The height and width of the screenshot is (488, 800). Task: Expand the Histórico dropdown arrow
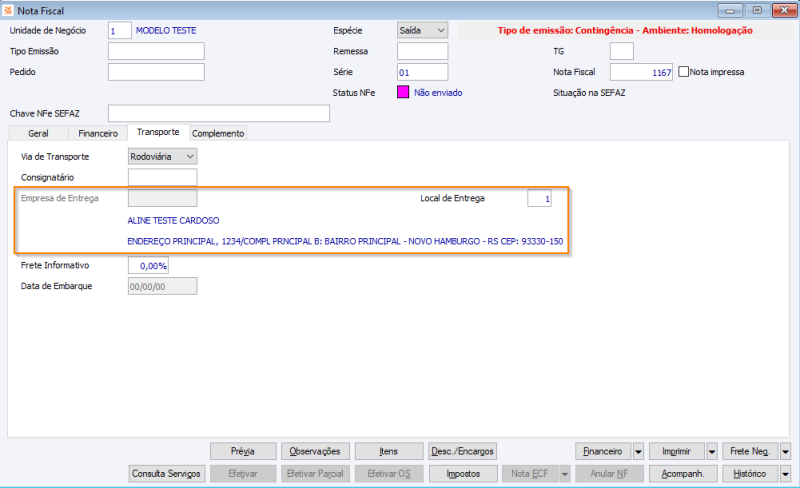coord(785,474)
